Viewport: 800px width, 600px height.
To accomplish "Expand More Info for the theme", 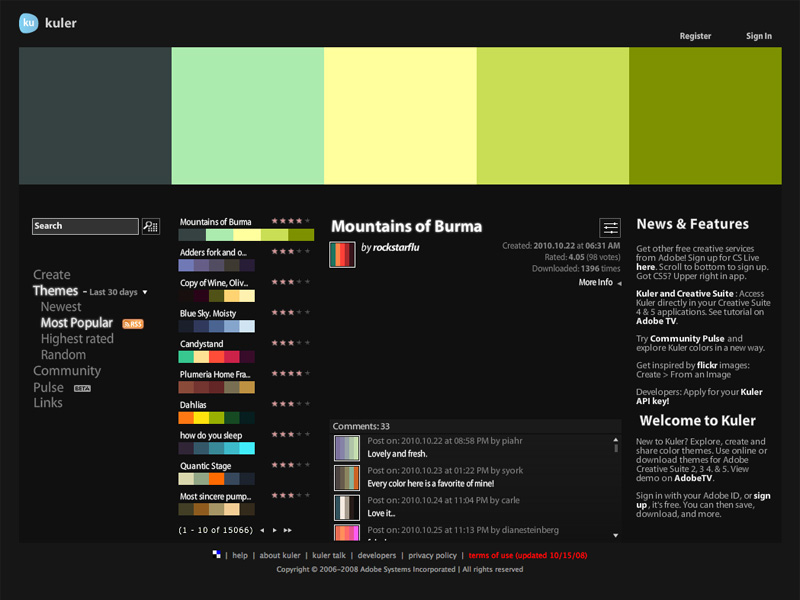I will (600, 282).
